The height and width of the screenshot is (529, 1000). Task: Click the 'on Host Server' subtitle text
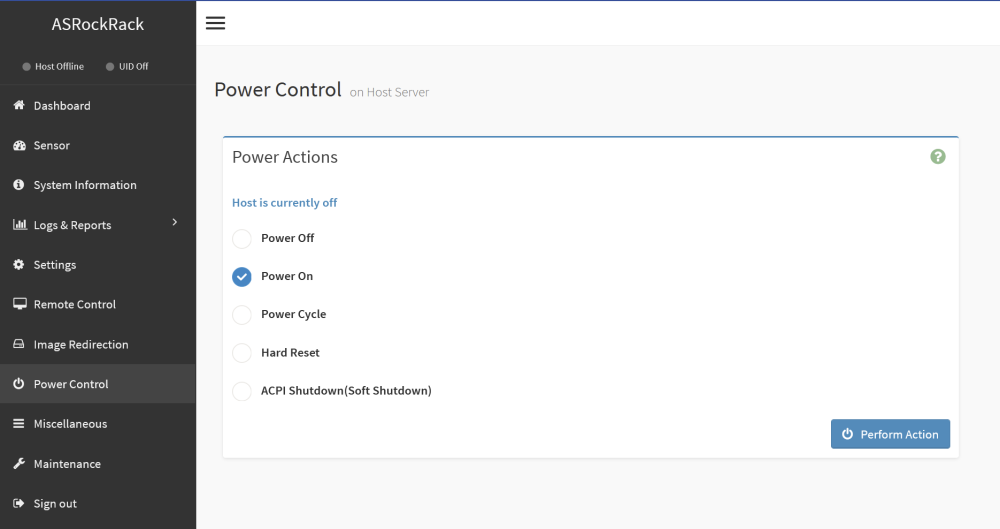(x=389, y=93)
